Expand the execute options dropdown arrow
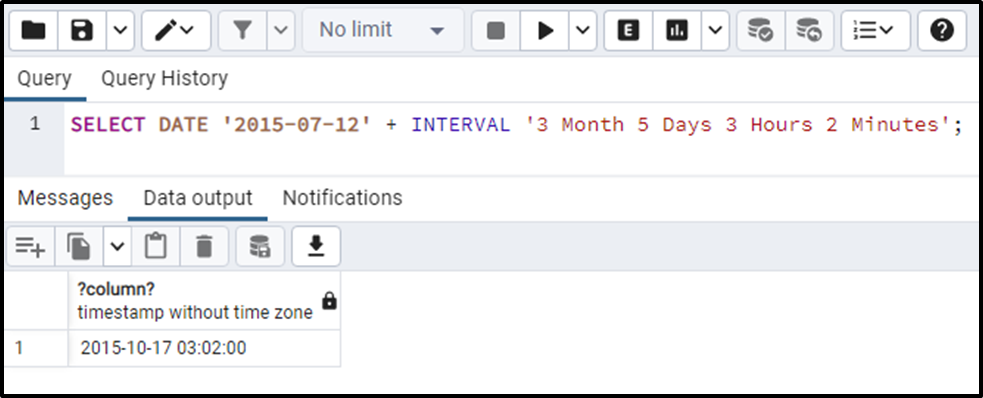 click(582, 30)
